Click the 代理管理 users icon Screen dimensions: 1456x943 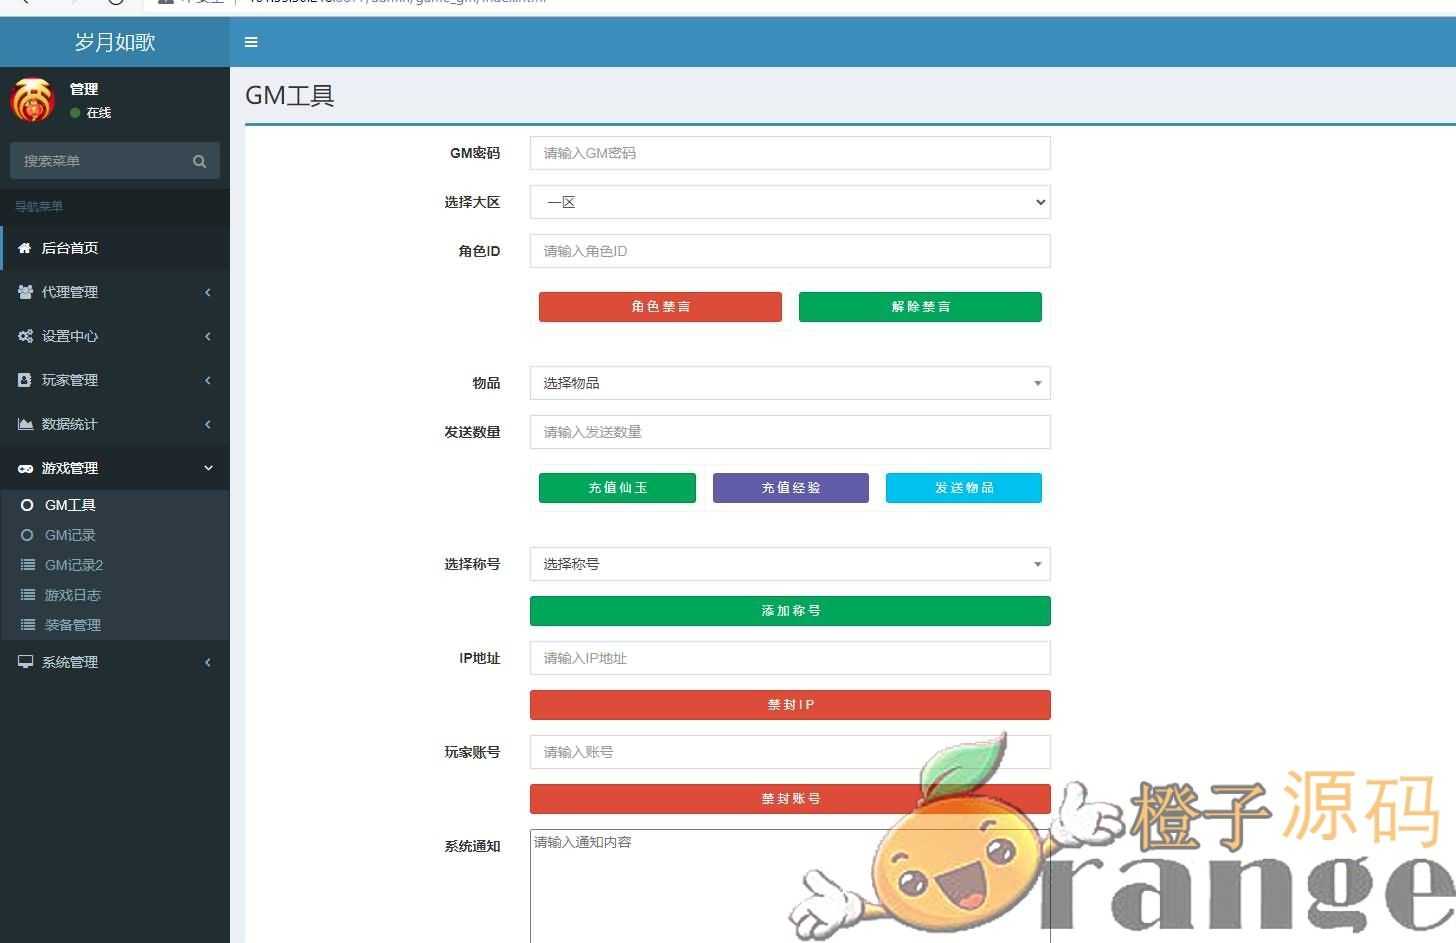25,292
